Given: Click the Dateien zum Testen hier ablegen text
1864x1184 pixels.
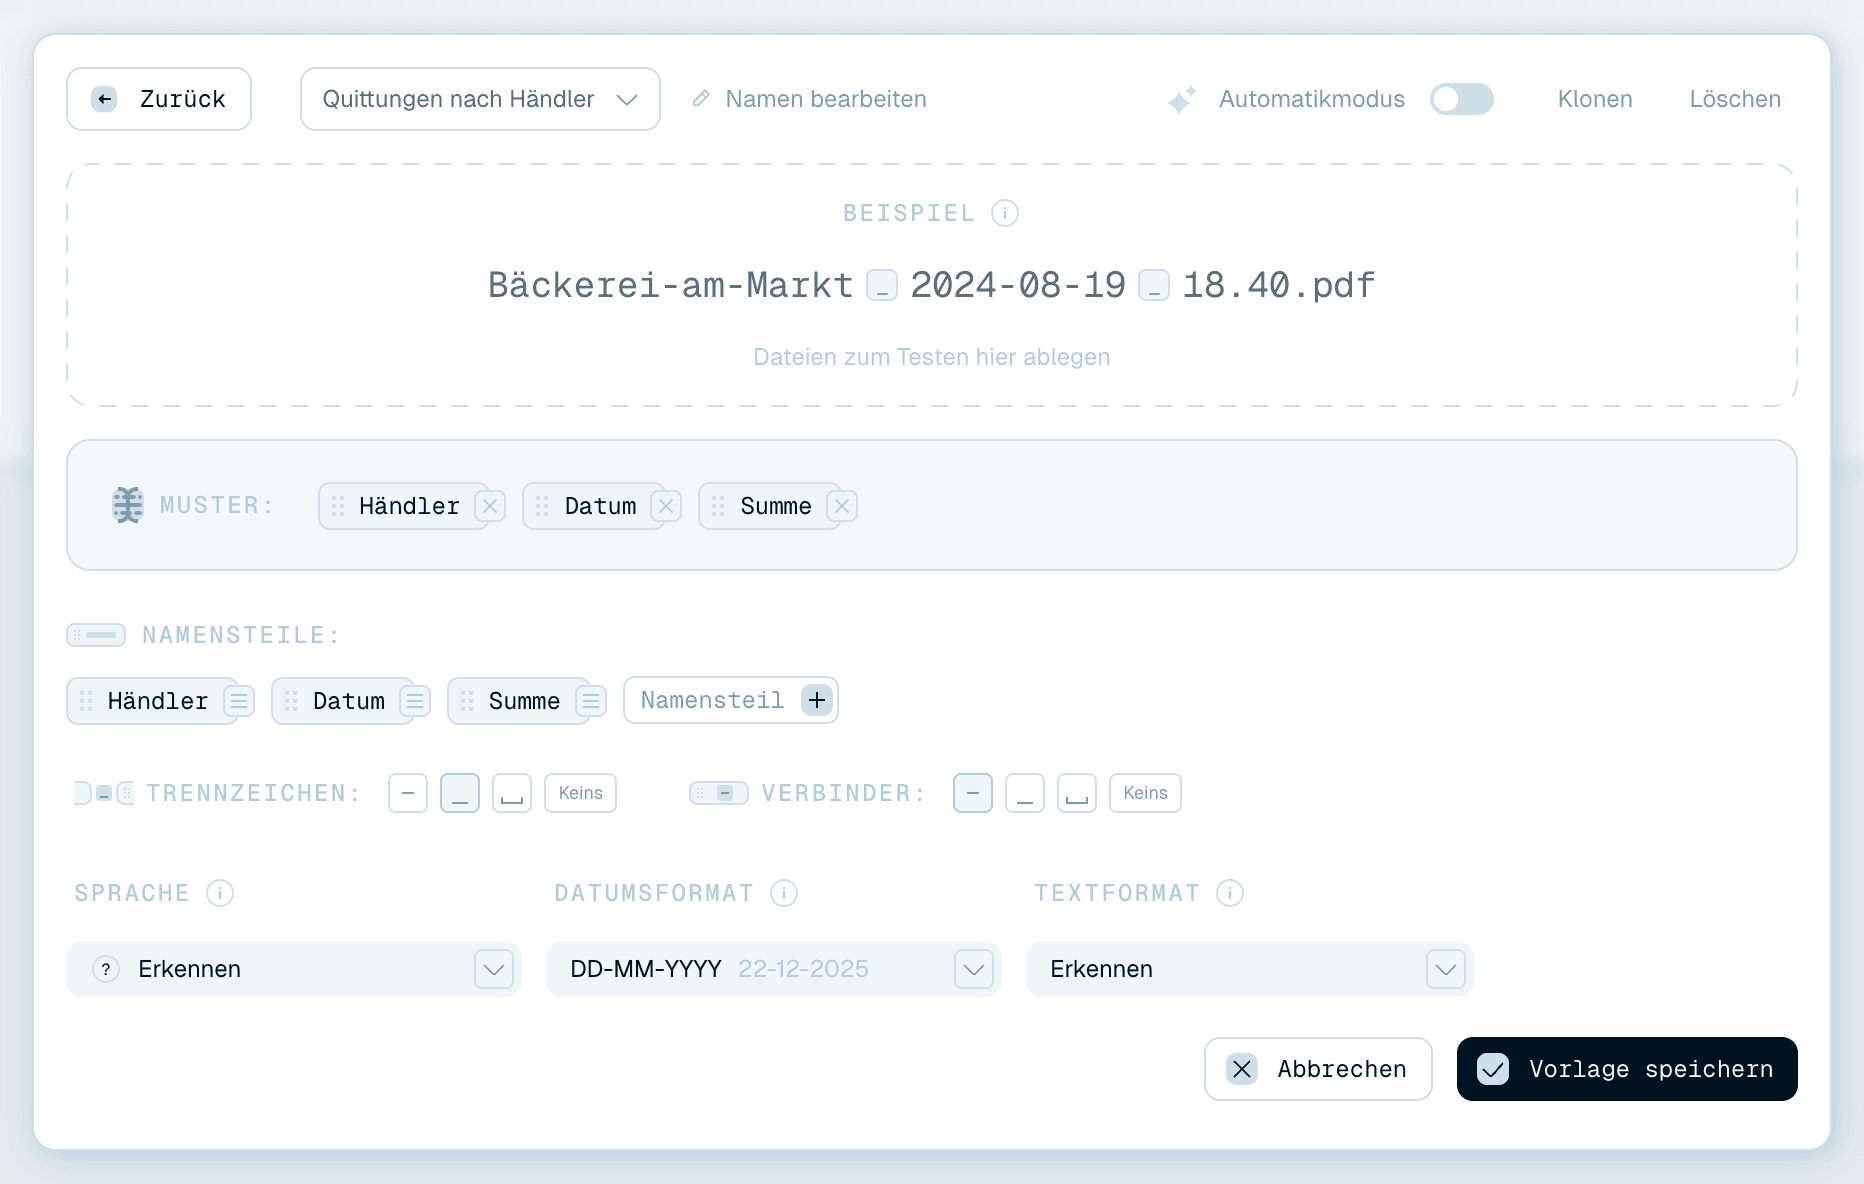Looking at the screenshot, I should tap(932, 357).
